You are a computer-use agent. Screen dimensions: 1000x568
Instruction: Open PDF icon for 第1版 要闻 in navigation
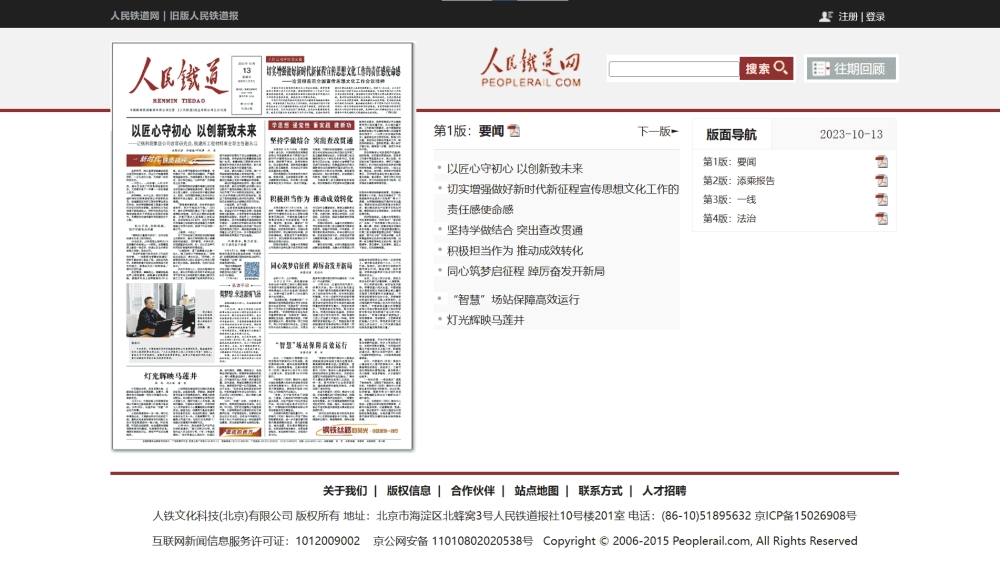point(881,161)
